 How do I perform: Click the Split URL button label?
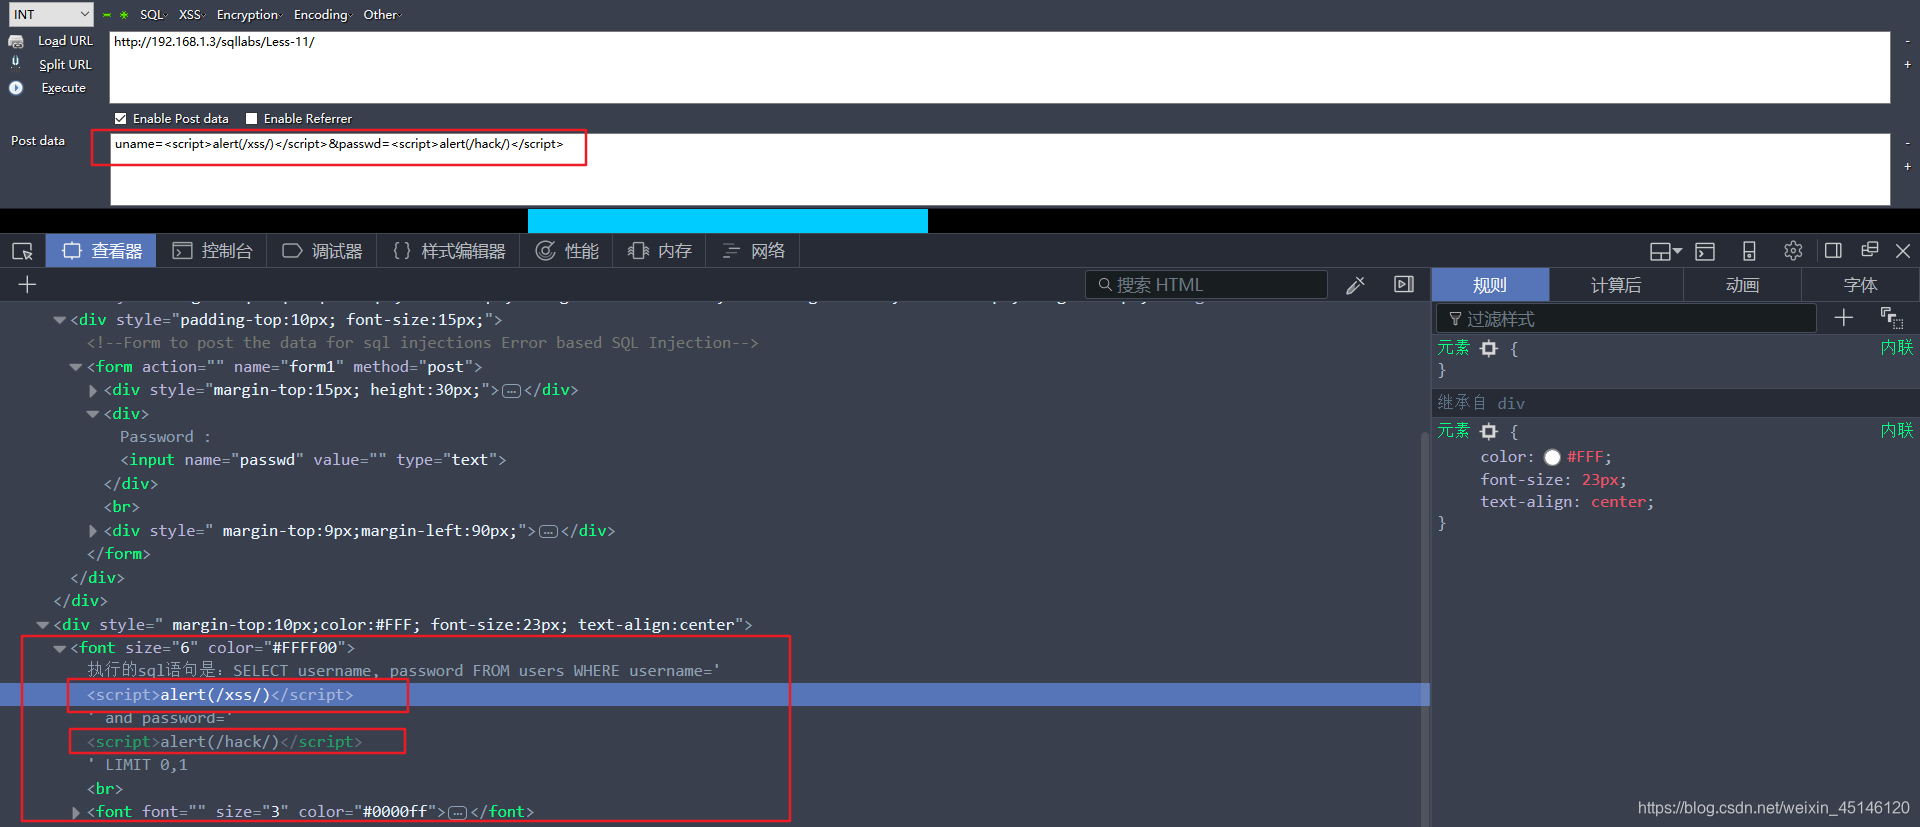(65, 64)
